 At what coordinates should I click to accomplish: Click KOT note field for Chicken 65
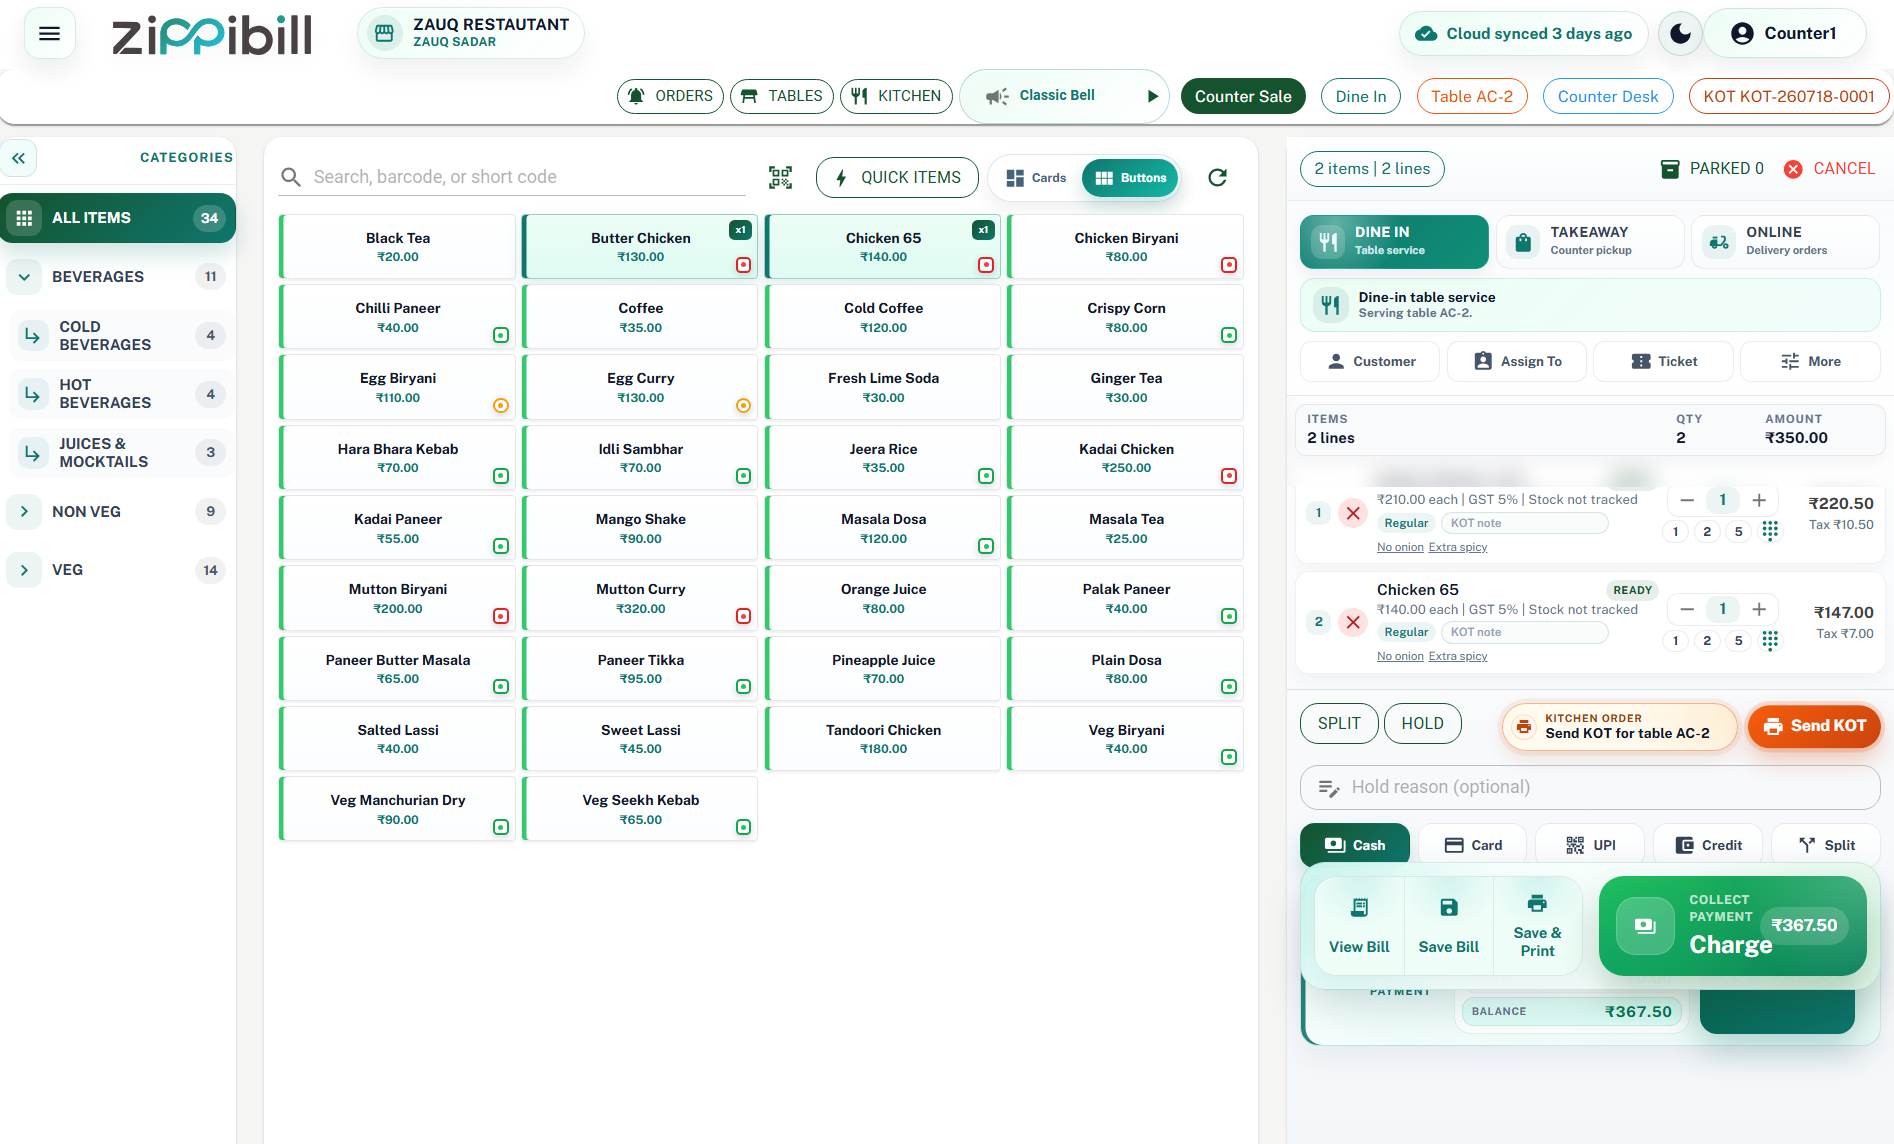[x=1524, y=633]
